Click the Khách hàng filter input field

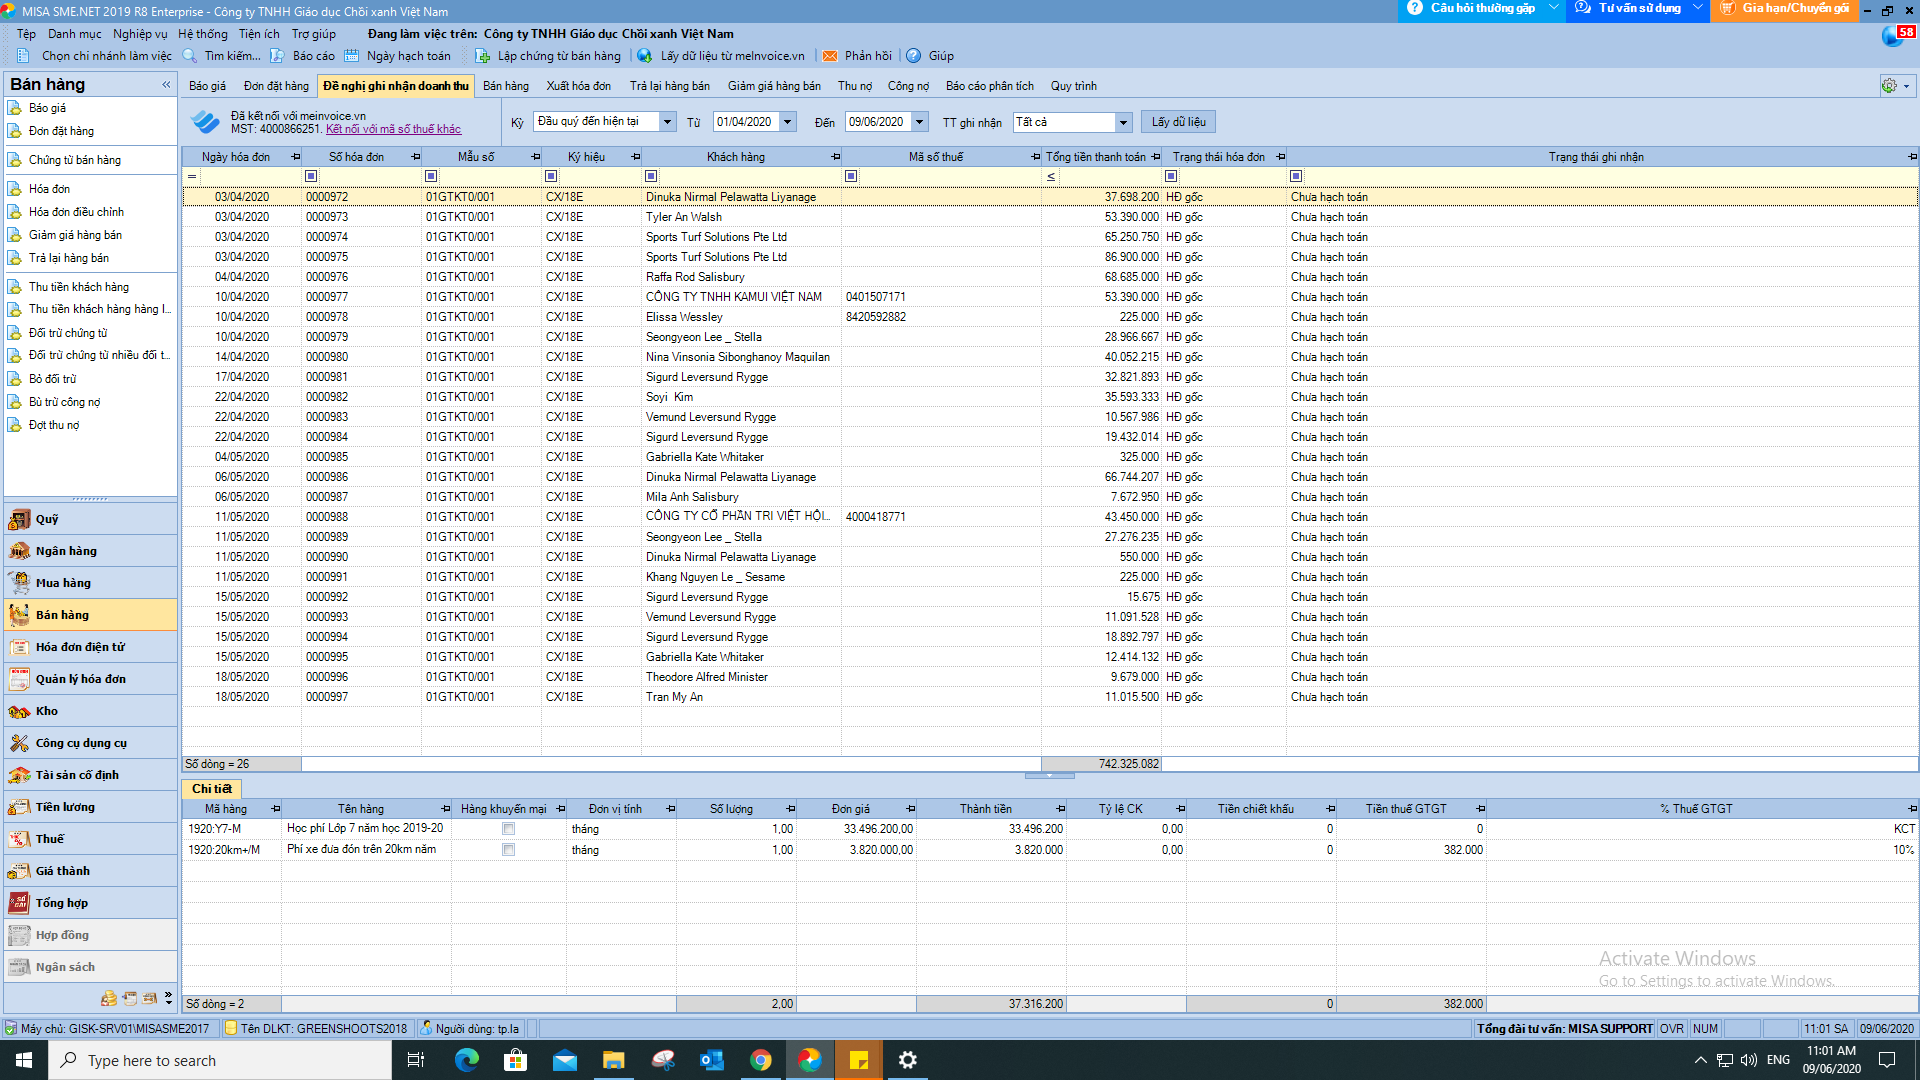pyautogui.click(x=750, y=176)
